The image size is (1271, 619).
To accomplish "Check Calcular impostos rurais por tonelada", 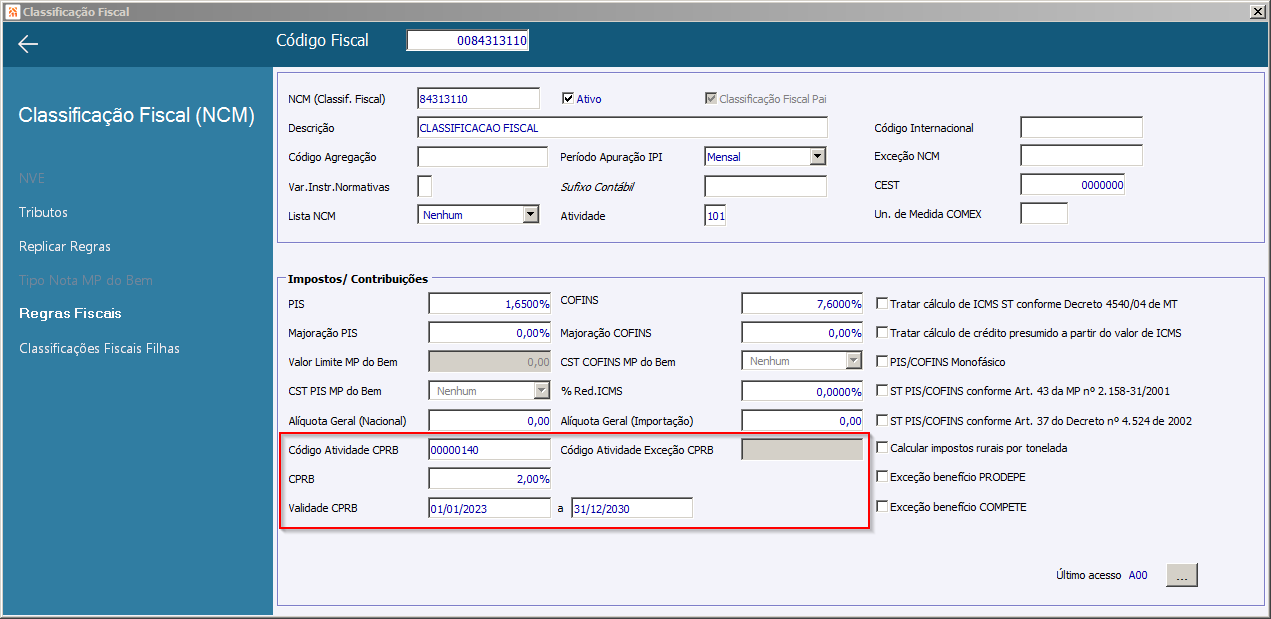I will pos(882,448).
